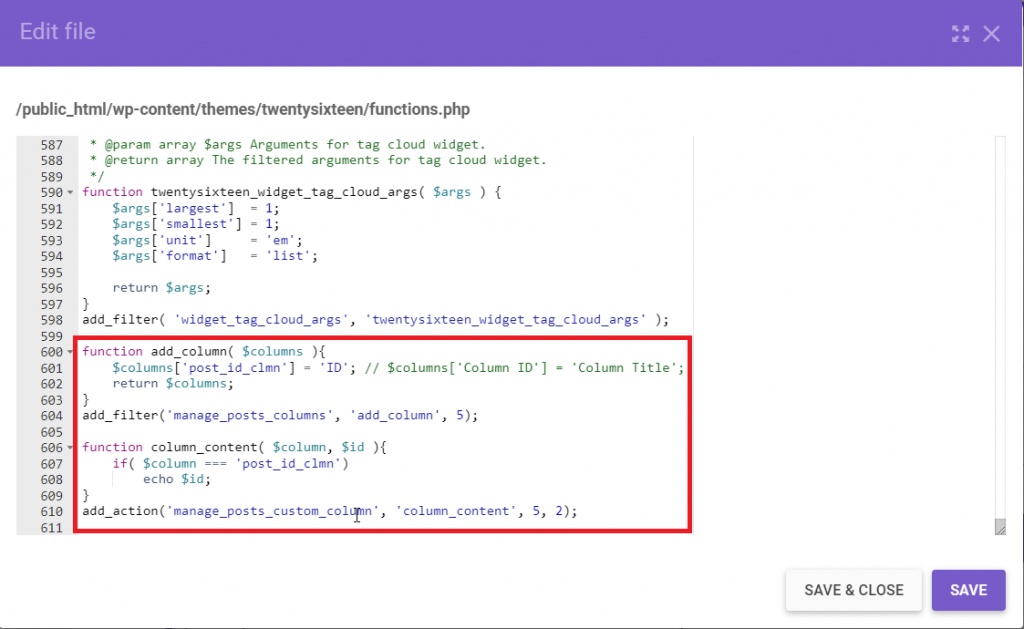
Task: Click the return $args; line
Action: (x=160, y=287)
